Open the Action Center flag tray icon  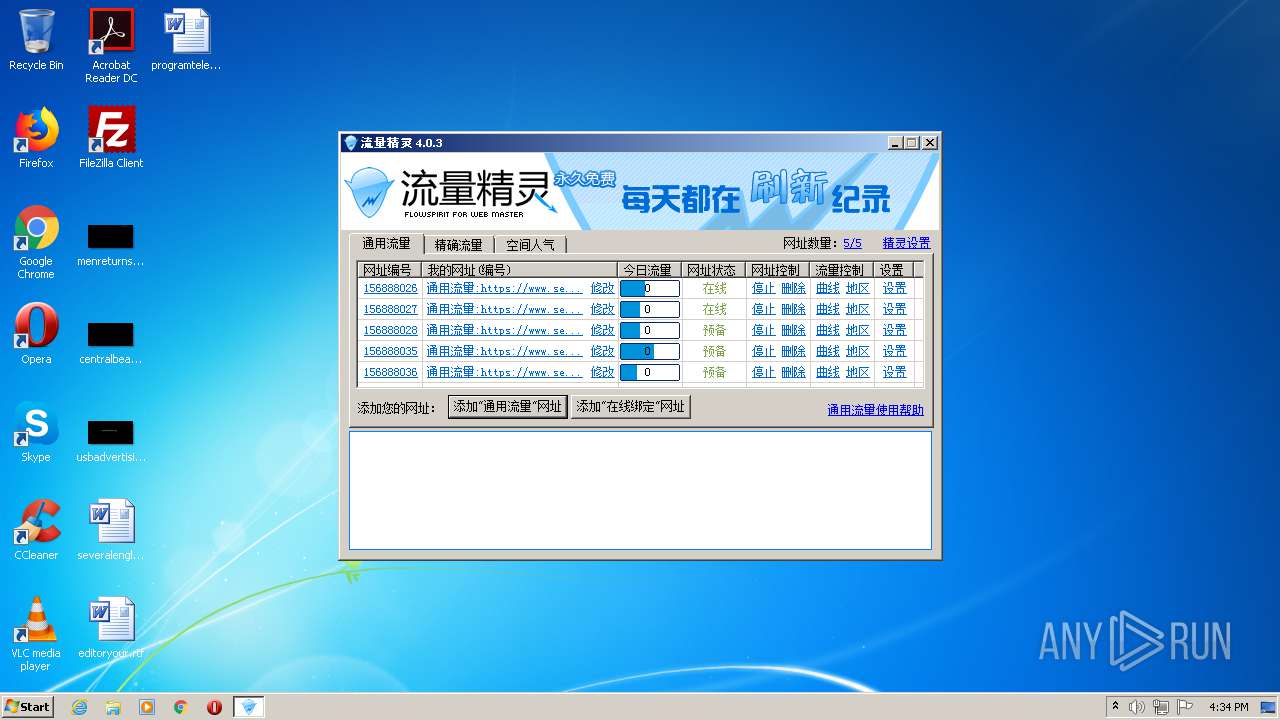point(1185,707)
